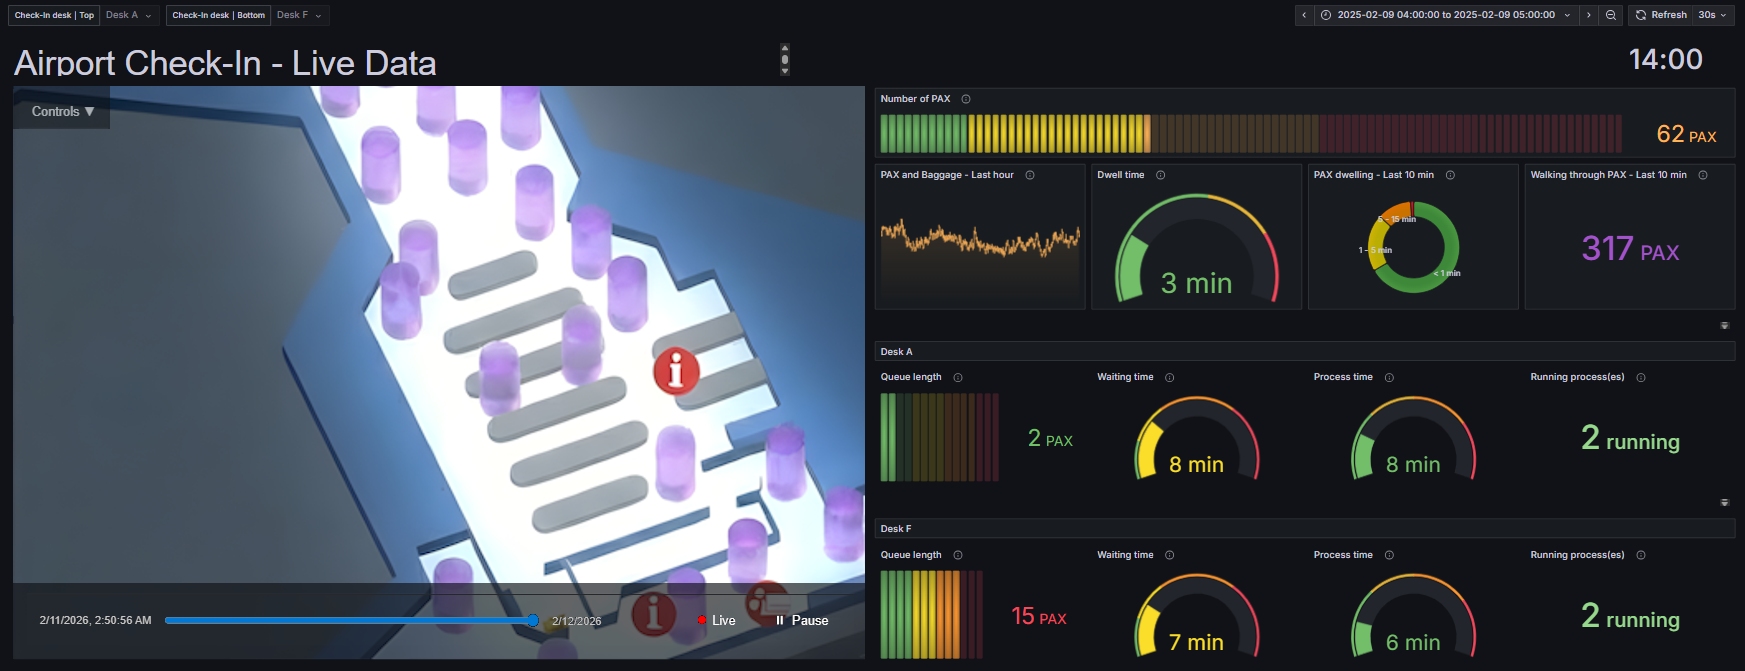This screenshot has width=1745, height=671.
Task: Open info tooltip for Number of PAX
Action: tap(966, 99)
